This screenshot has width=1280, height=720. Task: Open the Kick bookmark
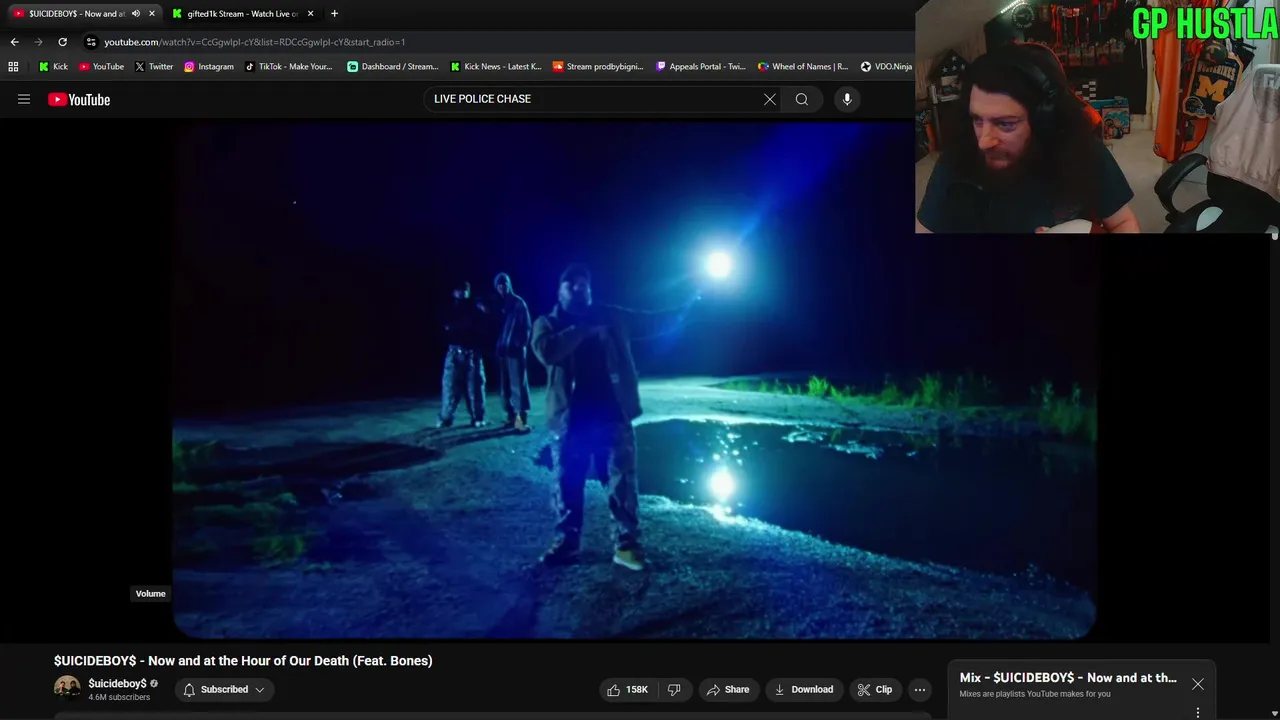(x=53, y=67)
